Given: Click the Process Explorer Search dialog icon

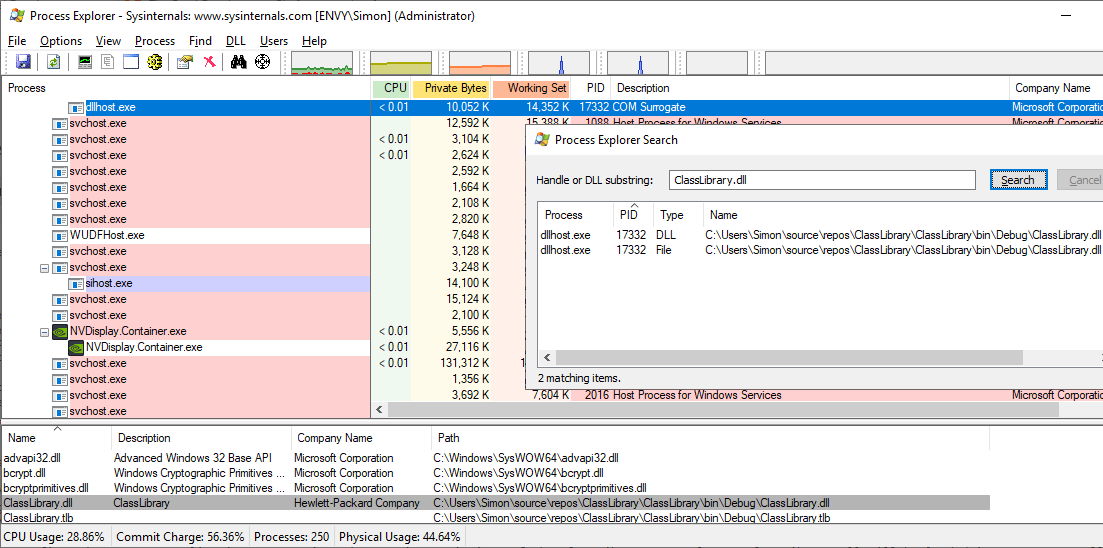Looking at the screenshot, I should point(542,139).
